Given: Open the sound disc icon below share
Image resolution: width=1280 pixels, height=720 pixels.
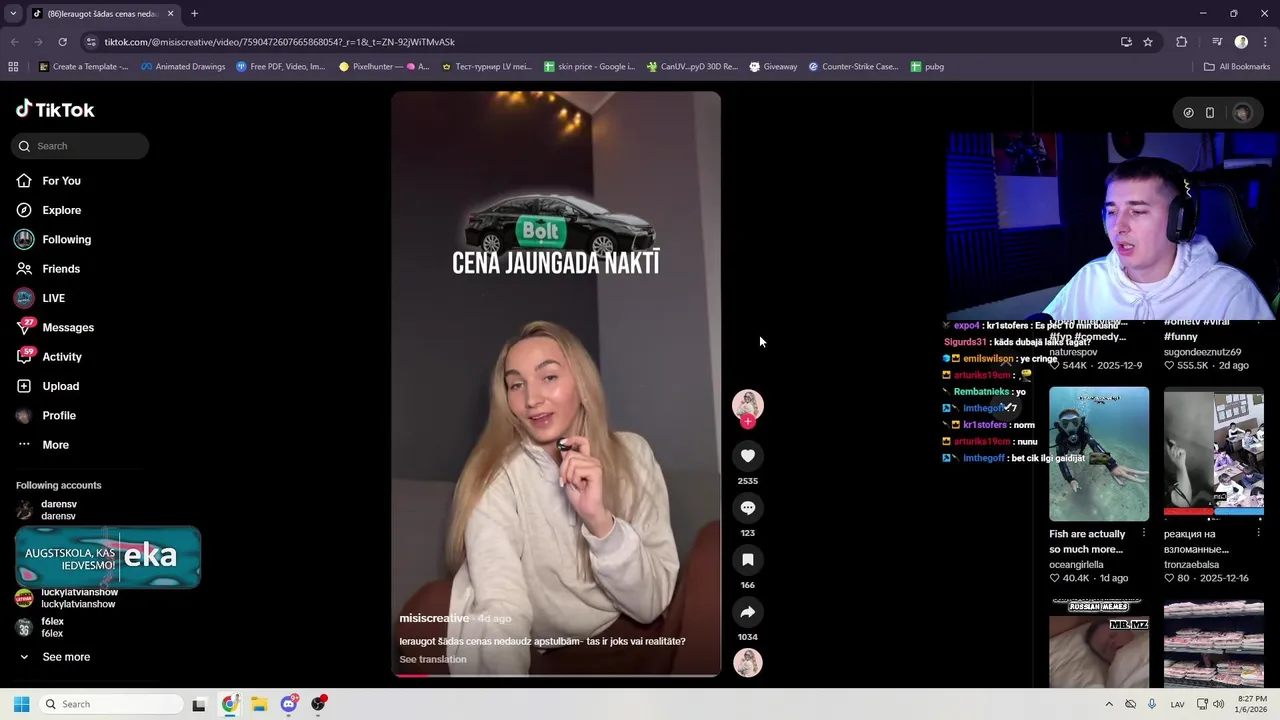Looking at the screenshot, I should [748, 663].
